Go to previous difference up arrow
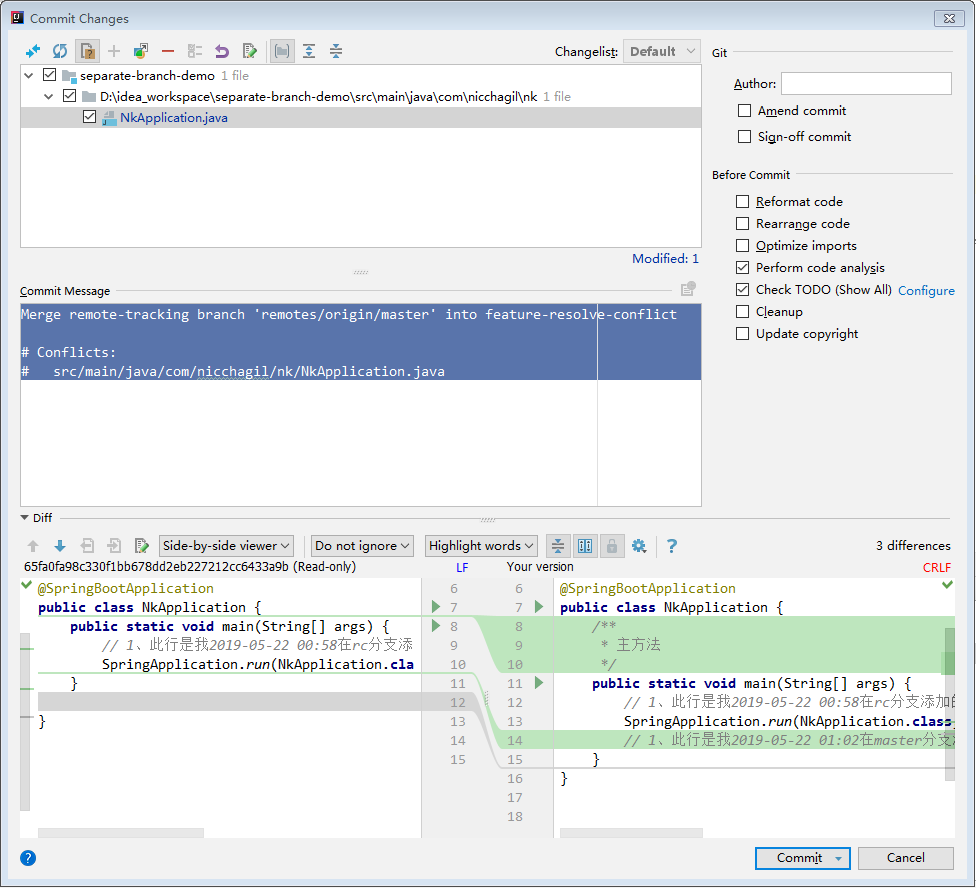976x888 pixels. click(x=33, y=546)
